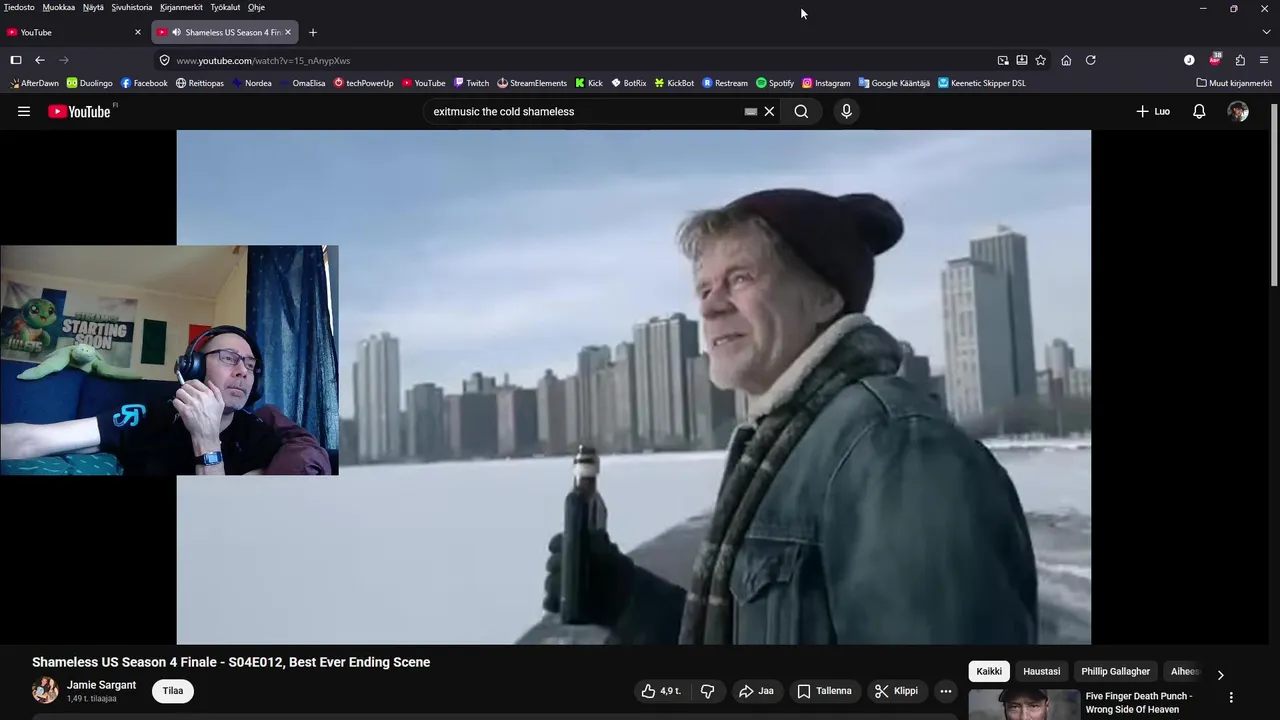Close the first YouTube tab
Screen dimensions: 1280x720
coord(138,32)
